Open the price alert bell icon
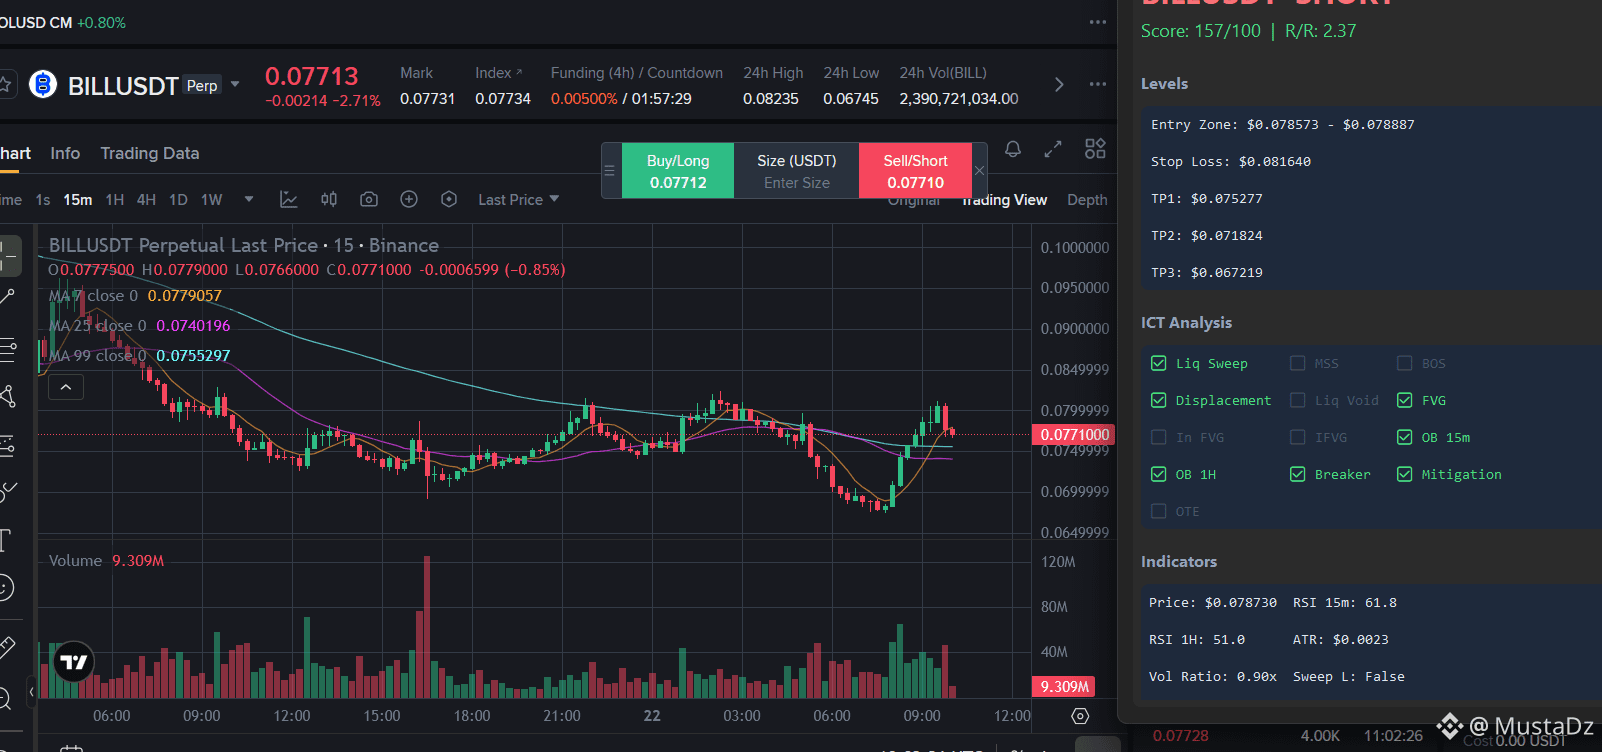Image resolution: width=1602 pixels, height=752 pixels. [x=1013, y=149]
